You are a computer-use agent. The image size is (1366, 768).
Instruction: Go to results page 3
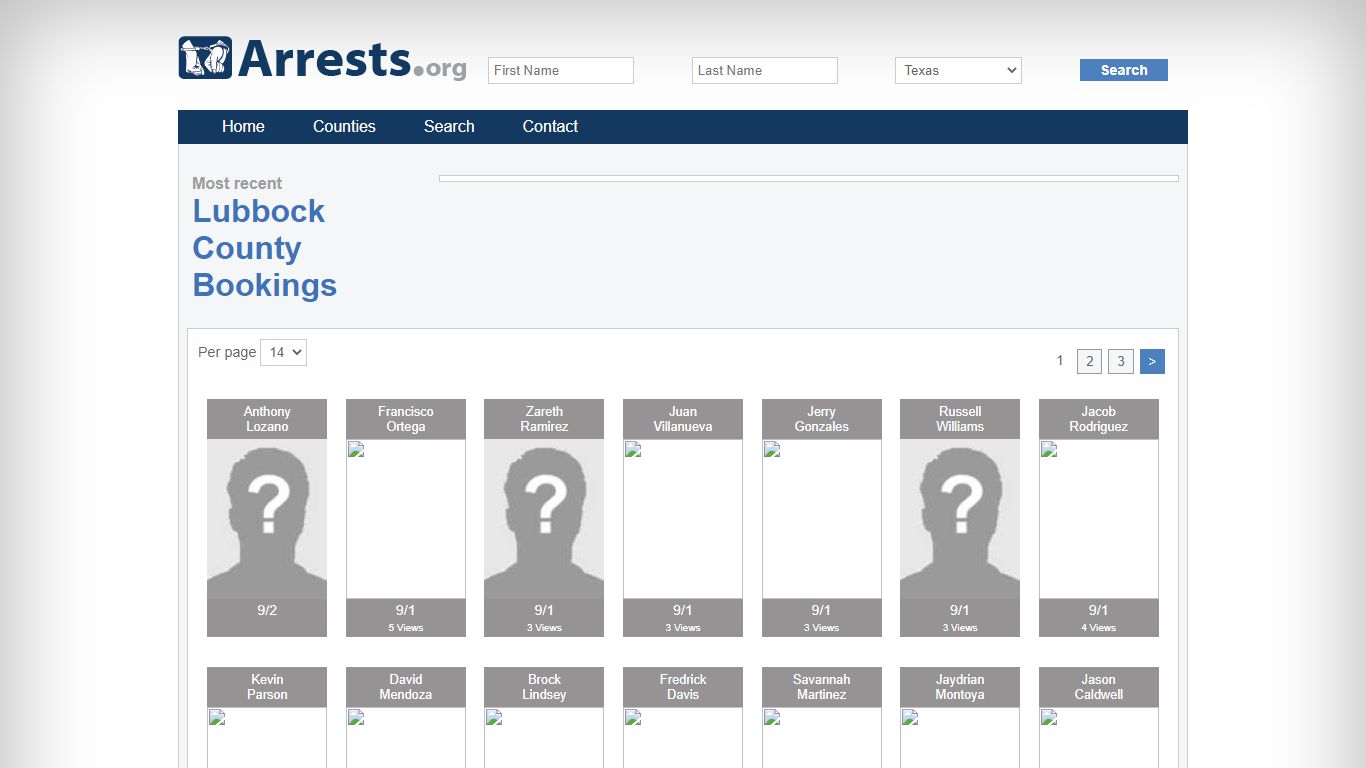[1121, 361]
